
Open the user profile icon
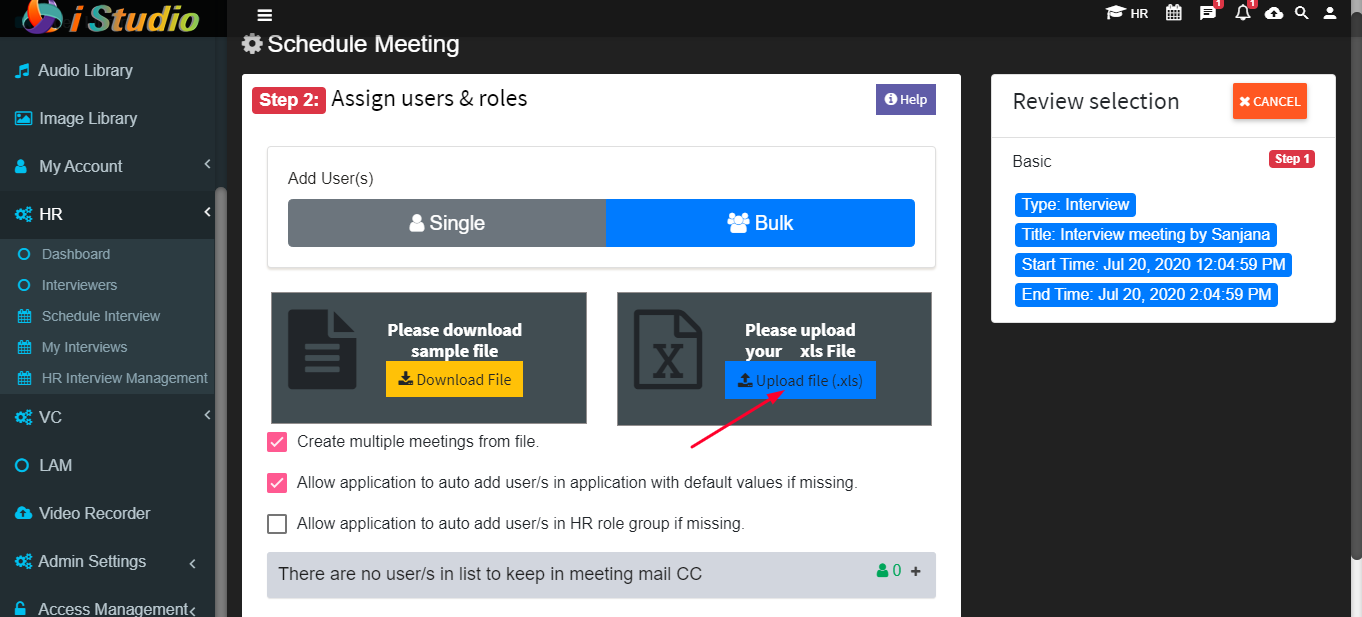pyautogui.click(x=1330, y=13)
